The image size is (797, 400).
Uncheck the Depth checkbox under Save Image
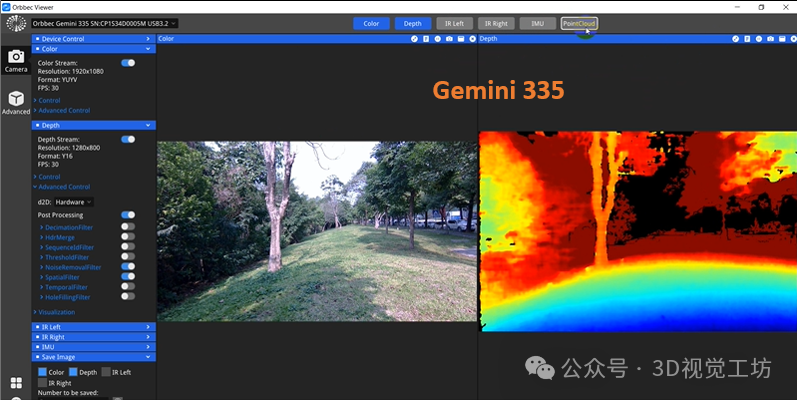73,372
